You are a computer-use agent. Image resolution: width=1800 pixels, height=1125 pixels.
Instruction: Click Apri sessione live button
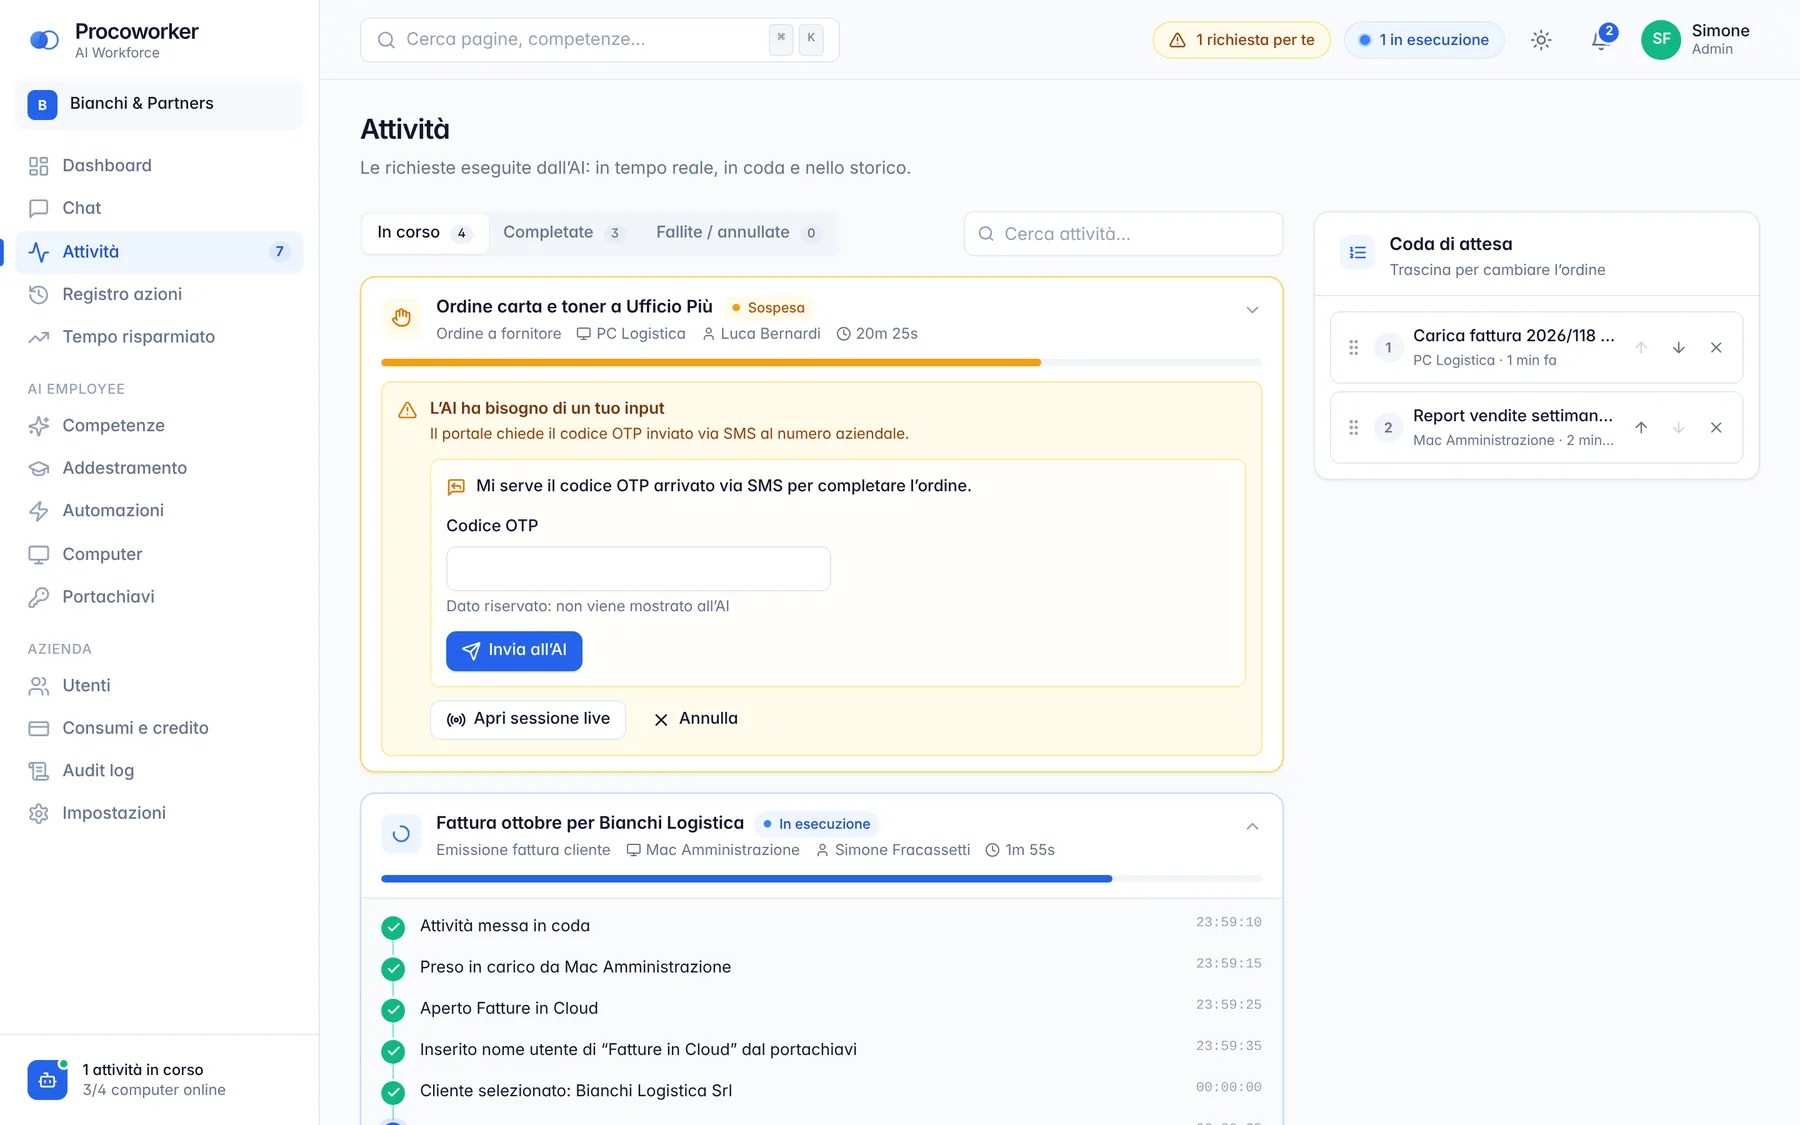pos(528,720)
